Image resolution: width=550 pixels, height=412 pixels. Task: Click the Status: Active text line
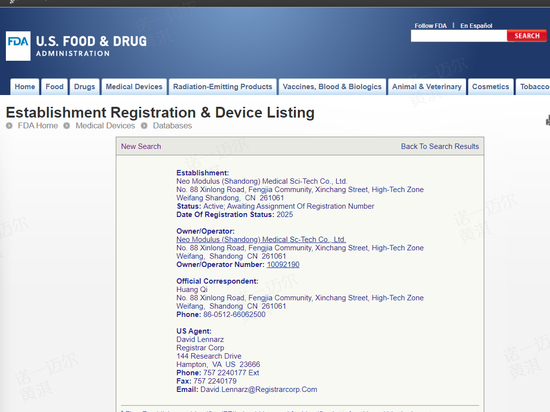pos(275,206)
